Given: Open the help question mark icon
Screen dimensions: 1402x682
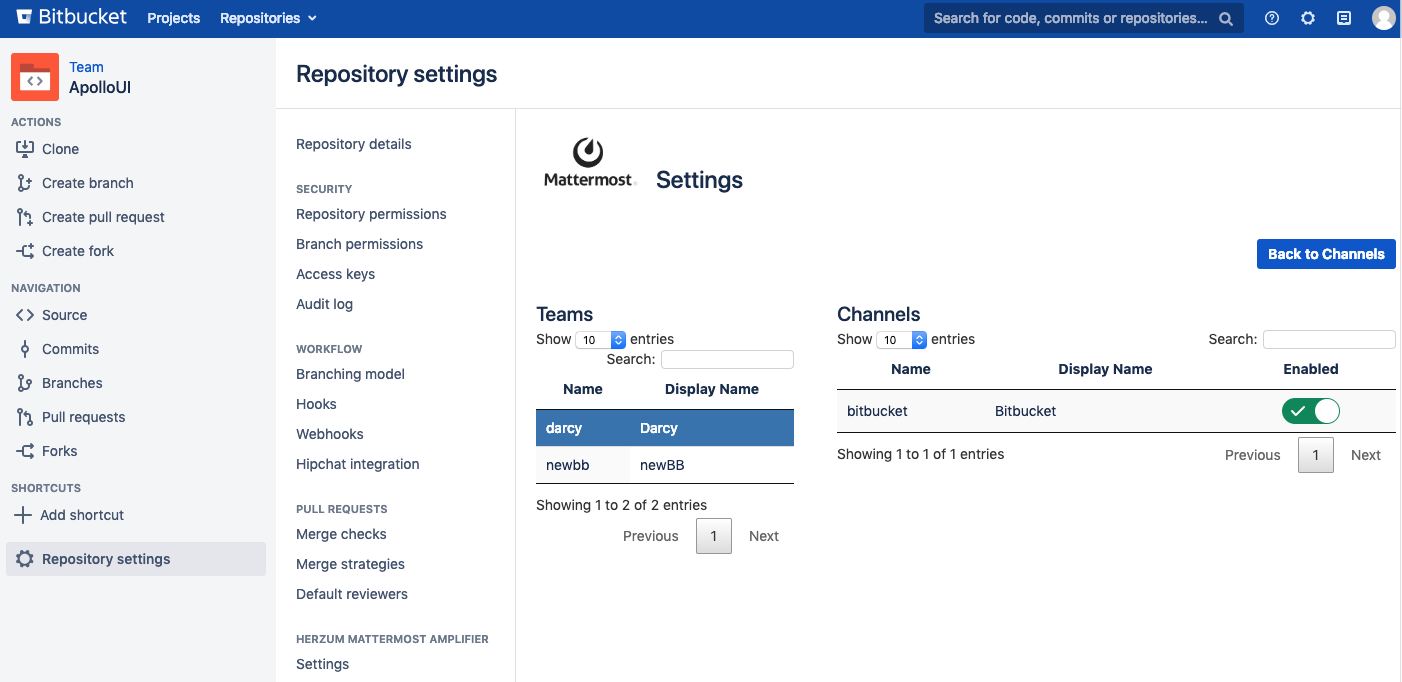Looking at the screenshot, I should tap(1272, 18).
